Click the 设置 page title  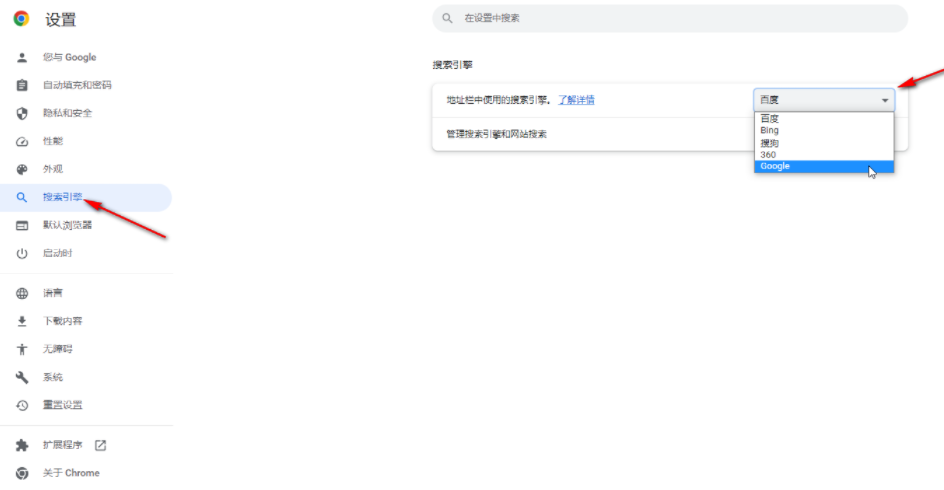[61, 20]
